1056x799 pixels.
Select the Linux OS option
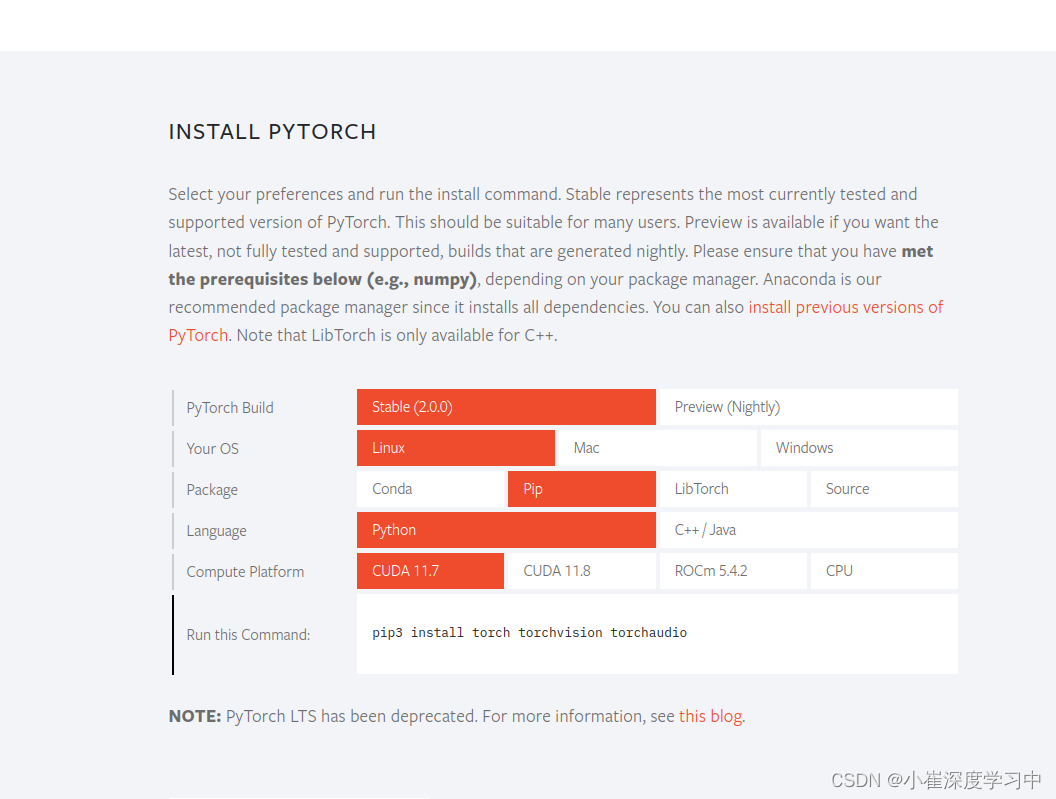455,447
